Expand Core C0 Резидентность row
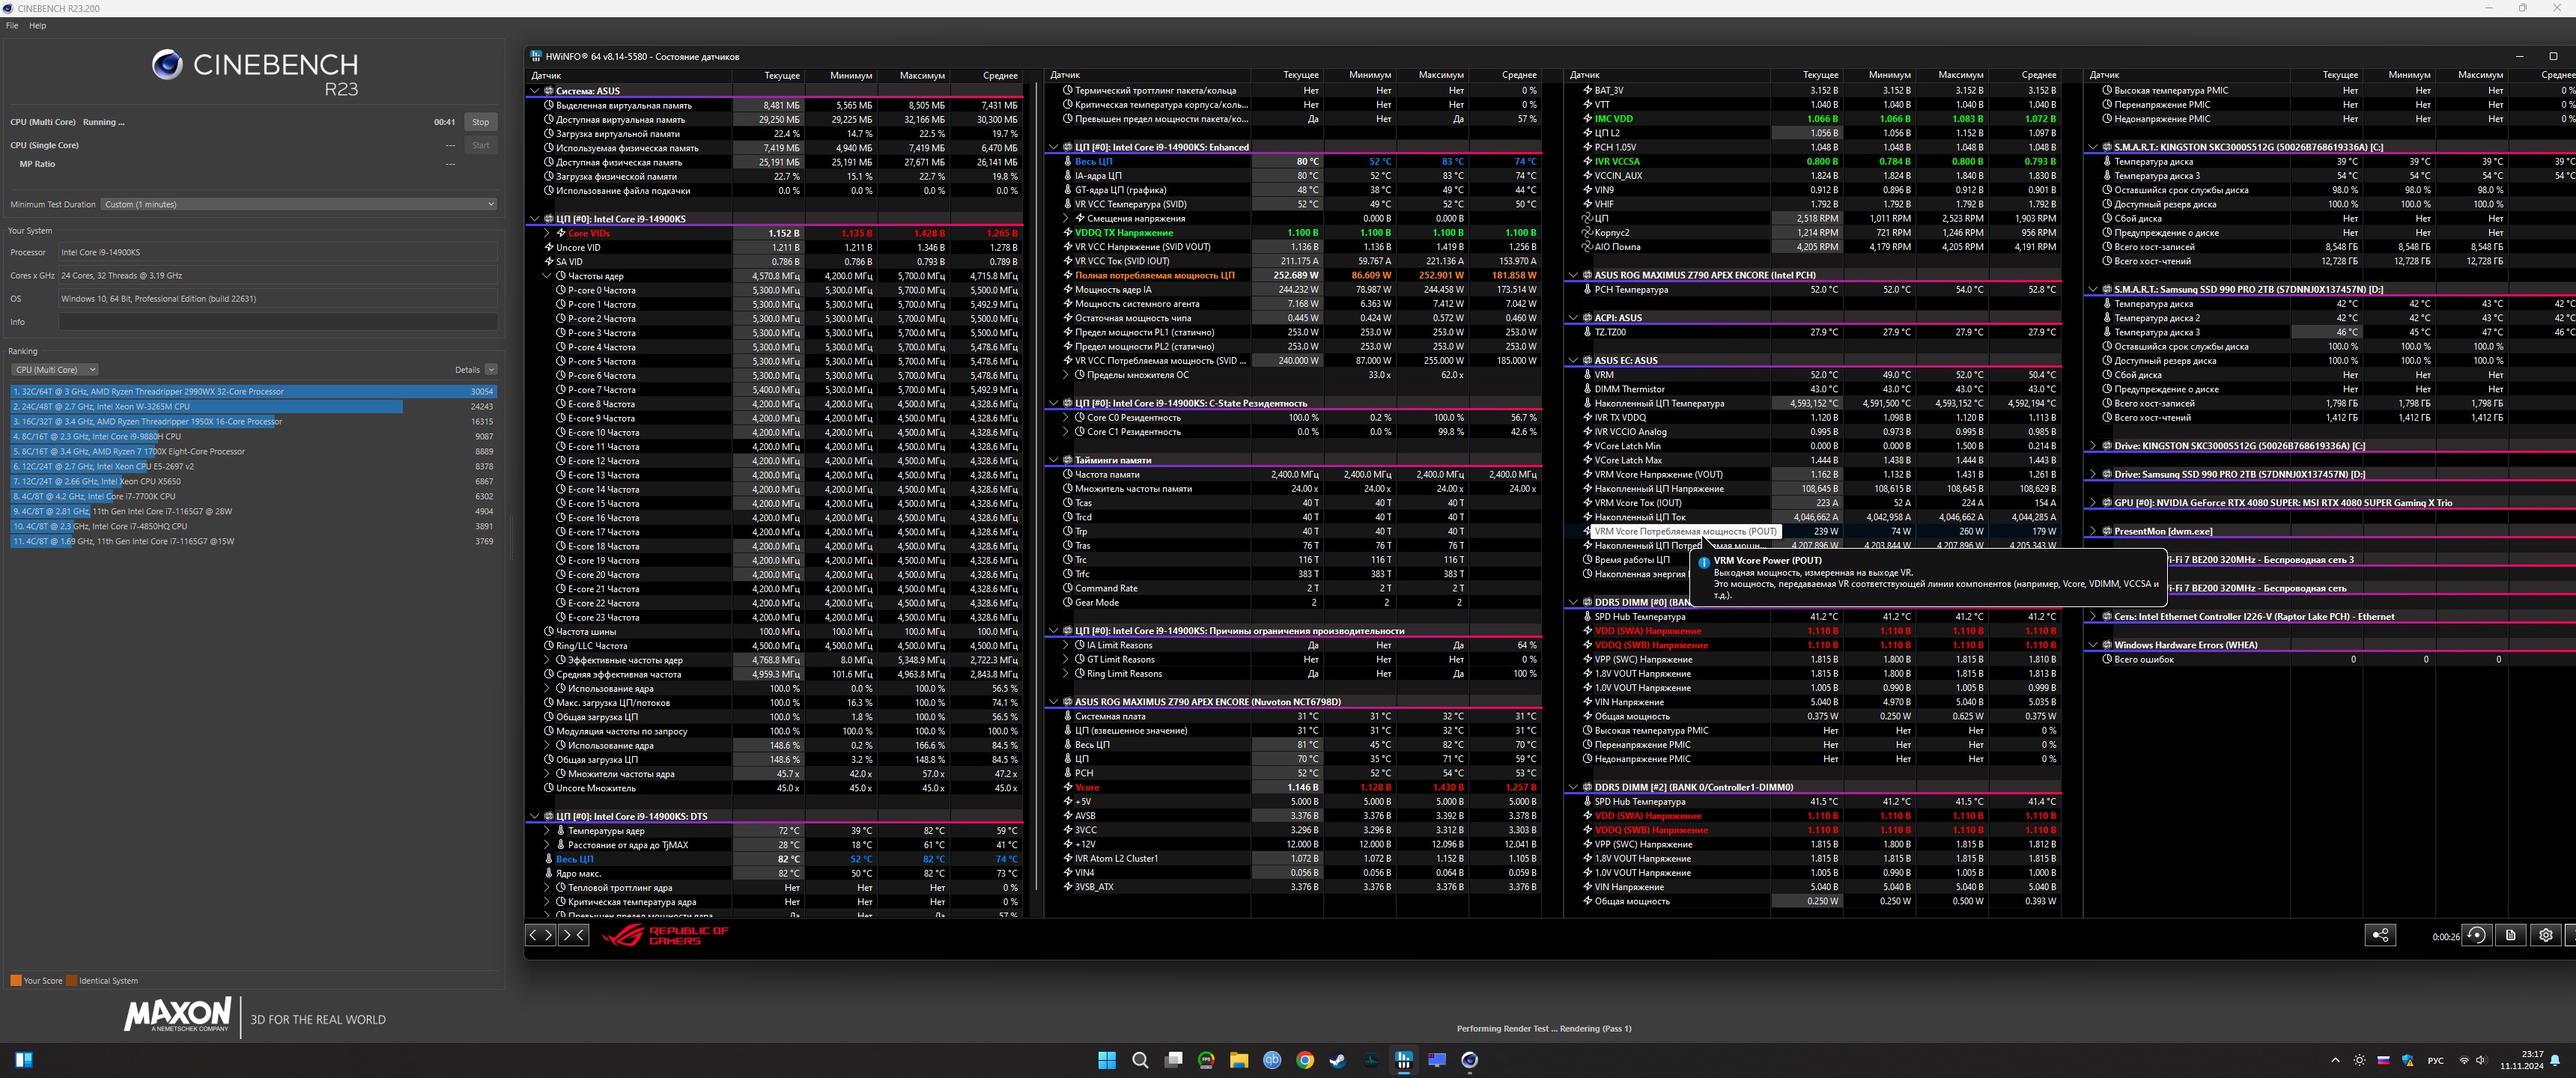 click(x=1066, y=418)
